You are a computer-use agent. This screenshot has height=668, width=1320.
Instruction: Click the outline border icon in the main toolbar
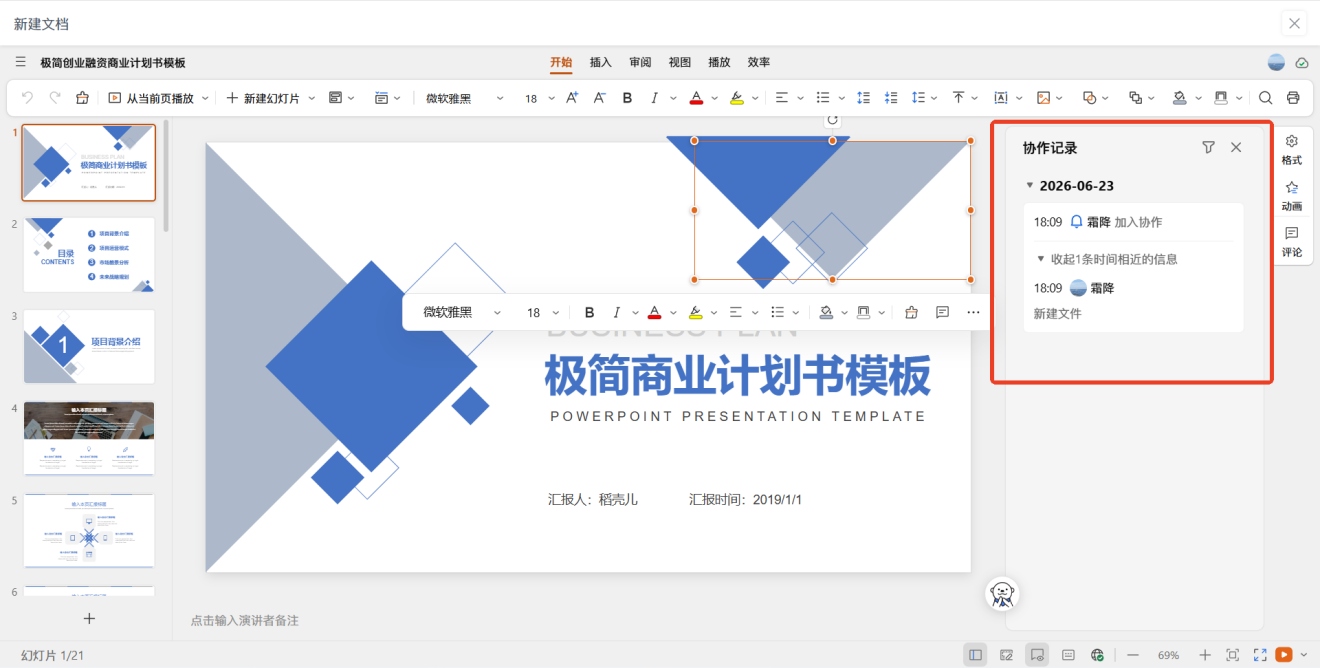1221,98
